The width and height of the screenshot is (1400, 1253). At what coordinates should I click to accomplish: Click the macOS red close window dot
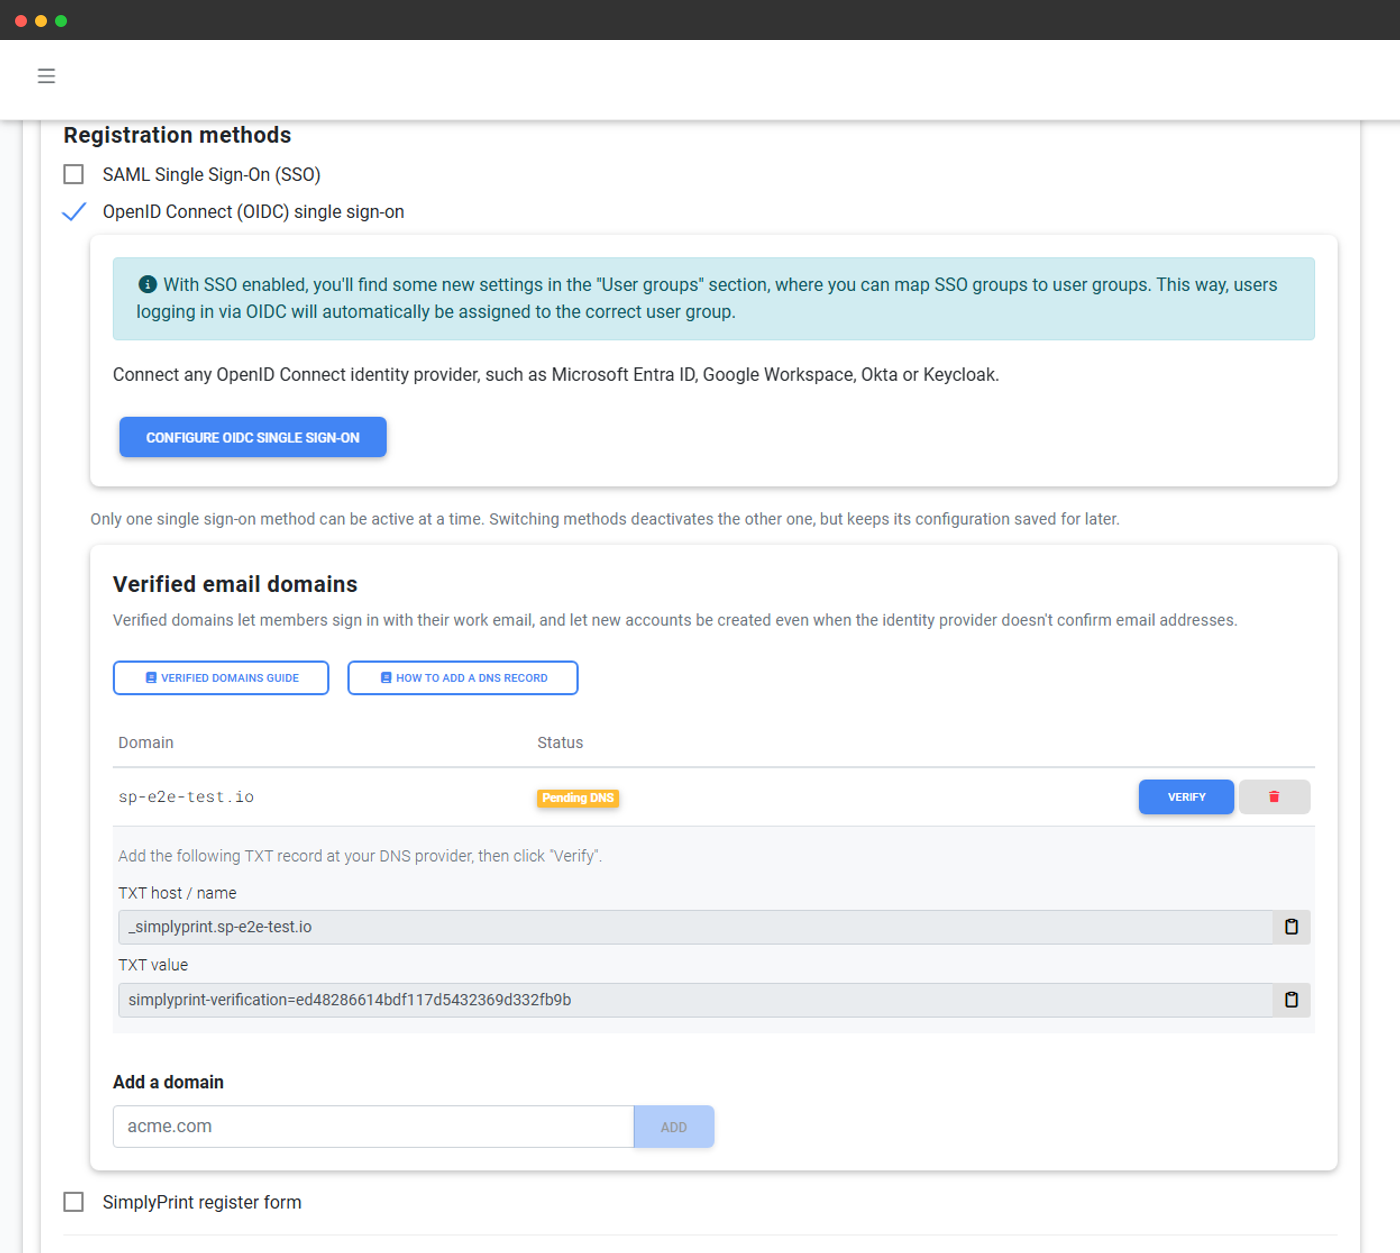point(21,21)
